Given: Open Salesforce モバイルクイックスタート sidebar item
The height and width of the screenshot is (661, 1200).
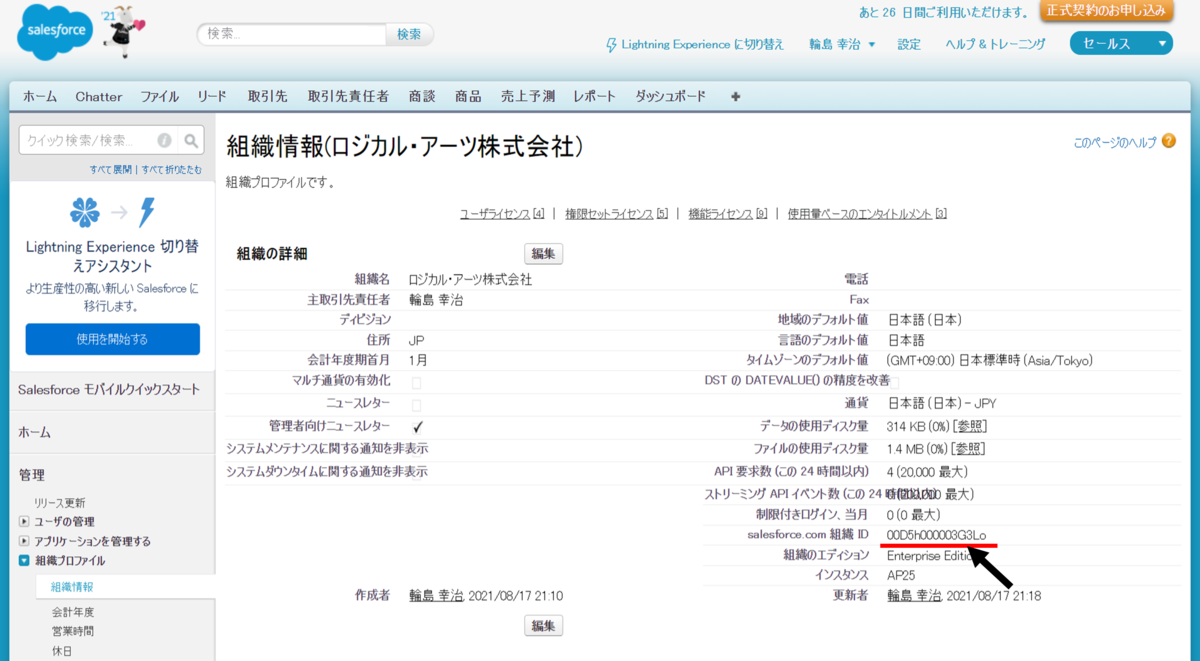Looking at the screenshot, I should coord(108,389).
